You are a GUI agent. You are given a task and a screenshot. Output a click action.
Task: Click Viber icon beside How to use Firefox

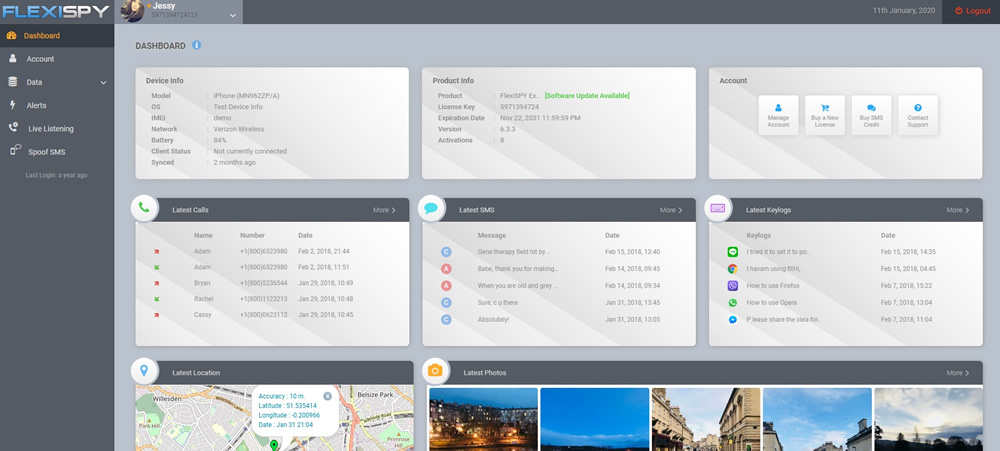coord(733,286)
